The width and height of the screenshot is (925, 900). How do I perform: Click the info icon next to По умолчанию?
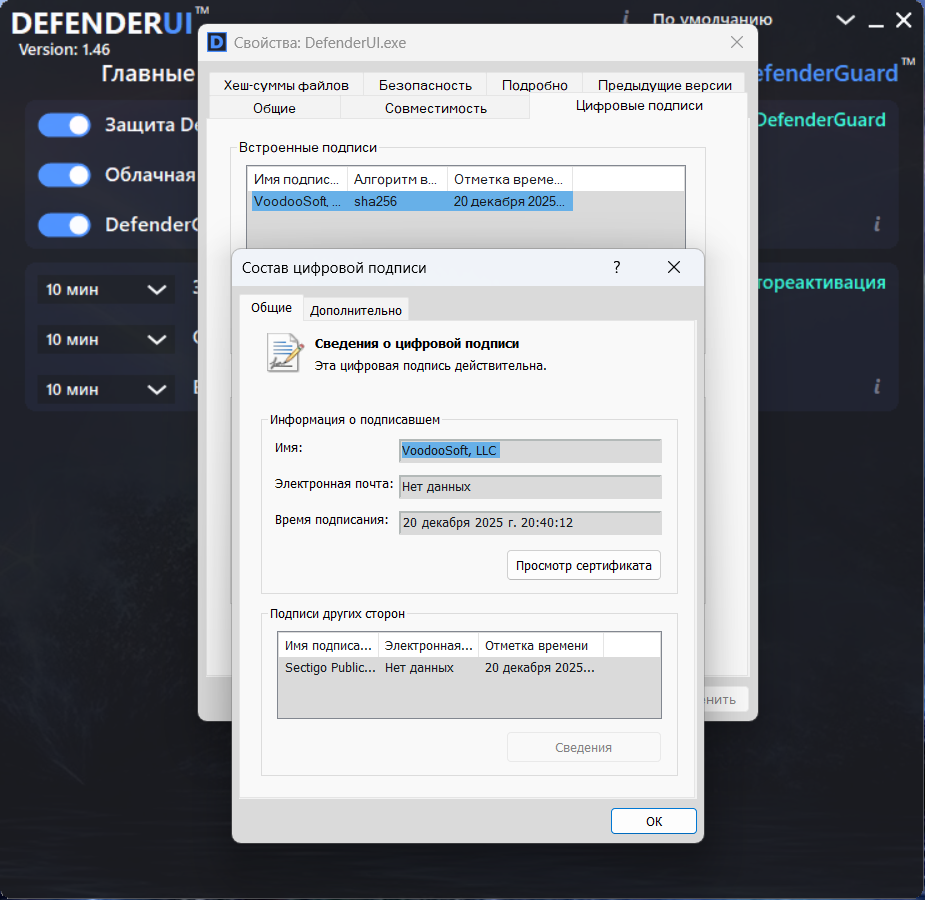626,18
